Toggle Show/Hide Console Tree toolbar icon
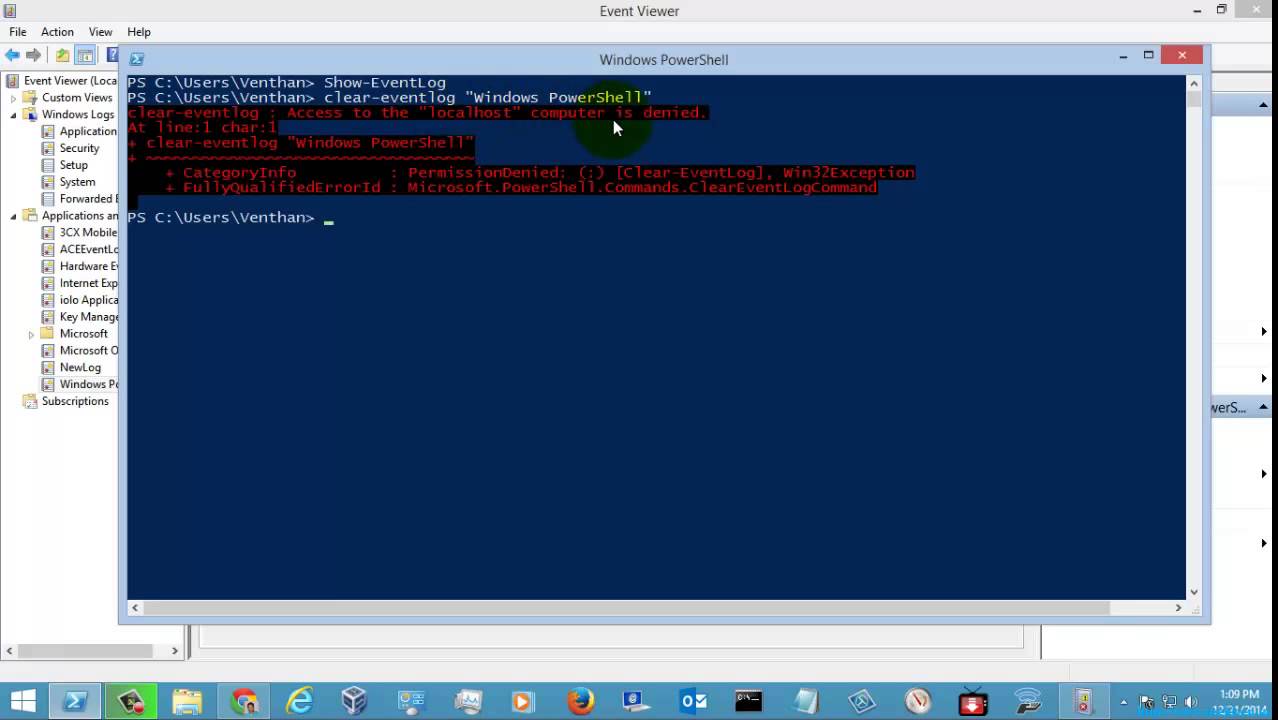1278x720 pixels. [x=85, y=56]
